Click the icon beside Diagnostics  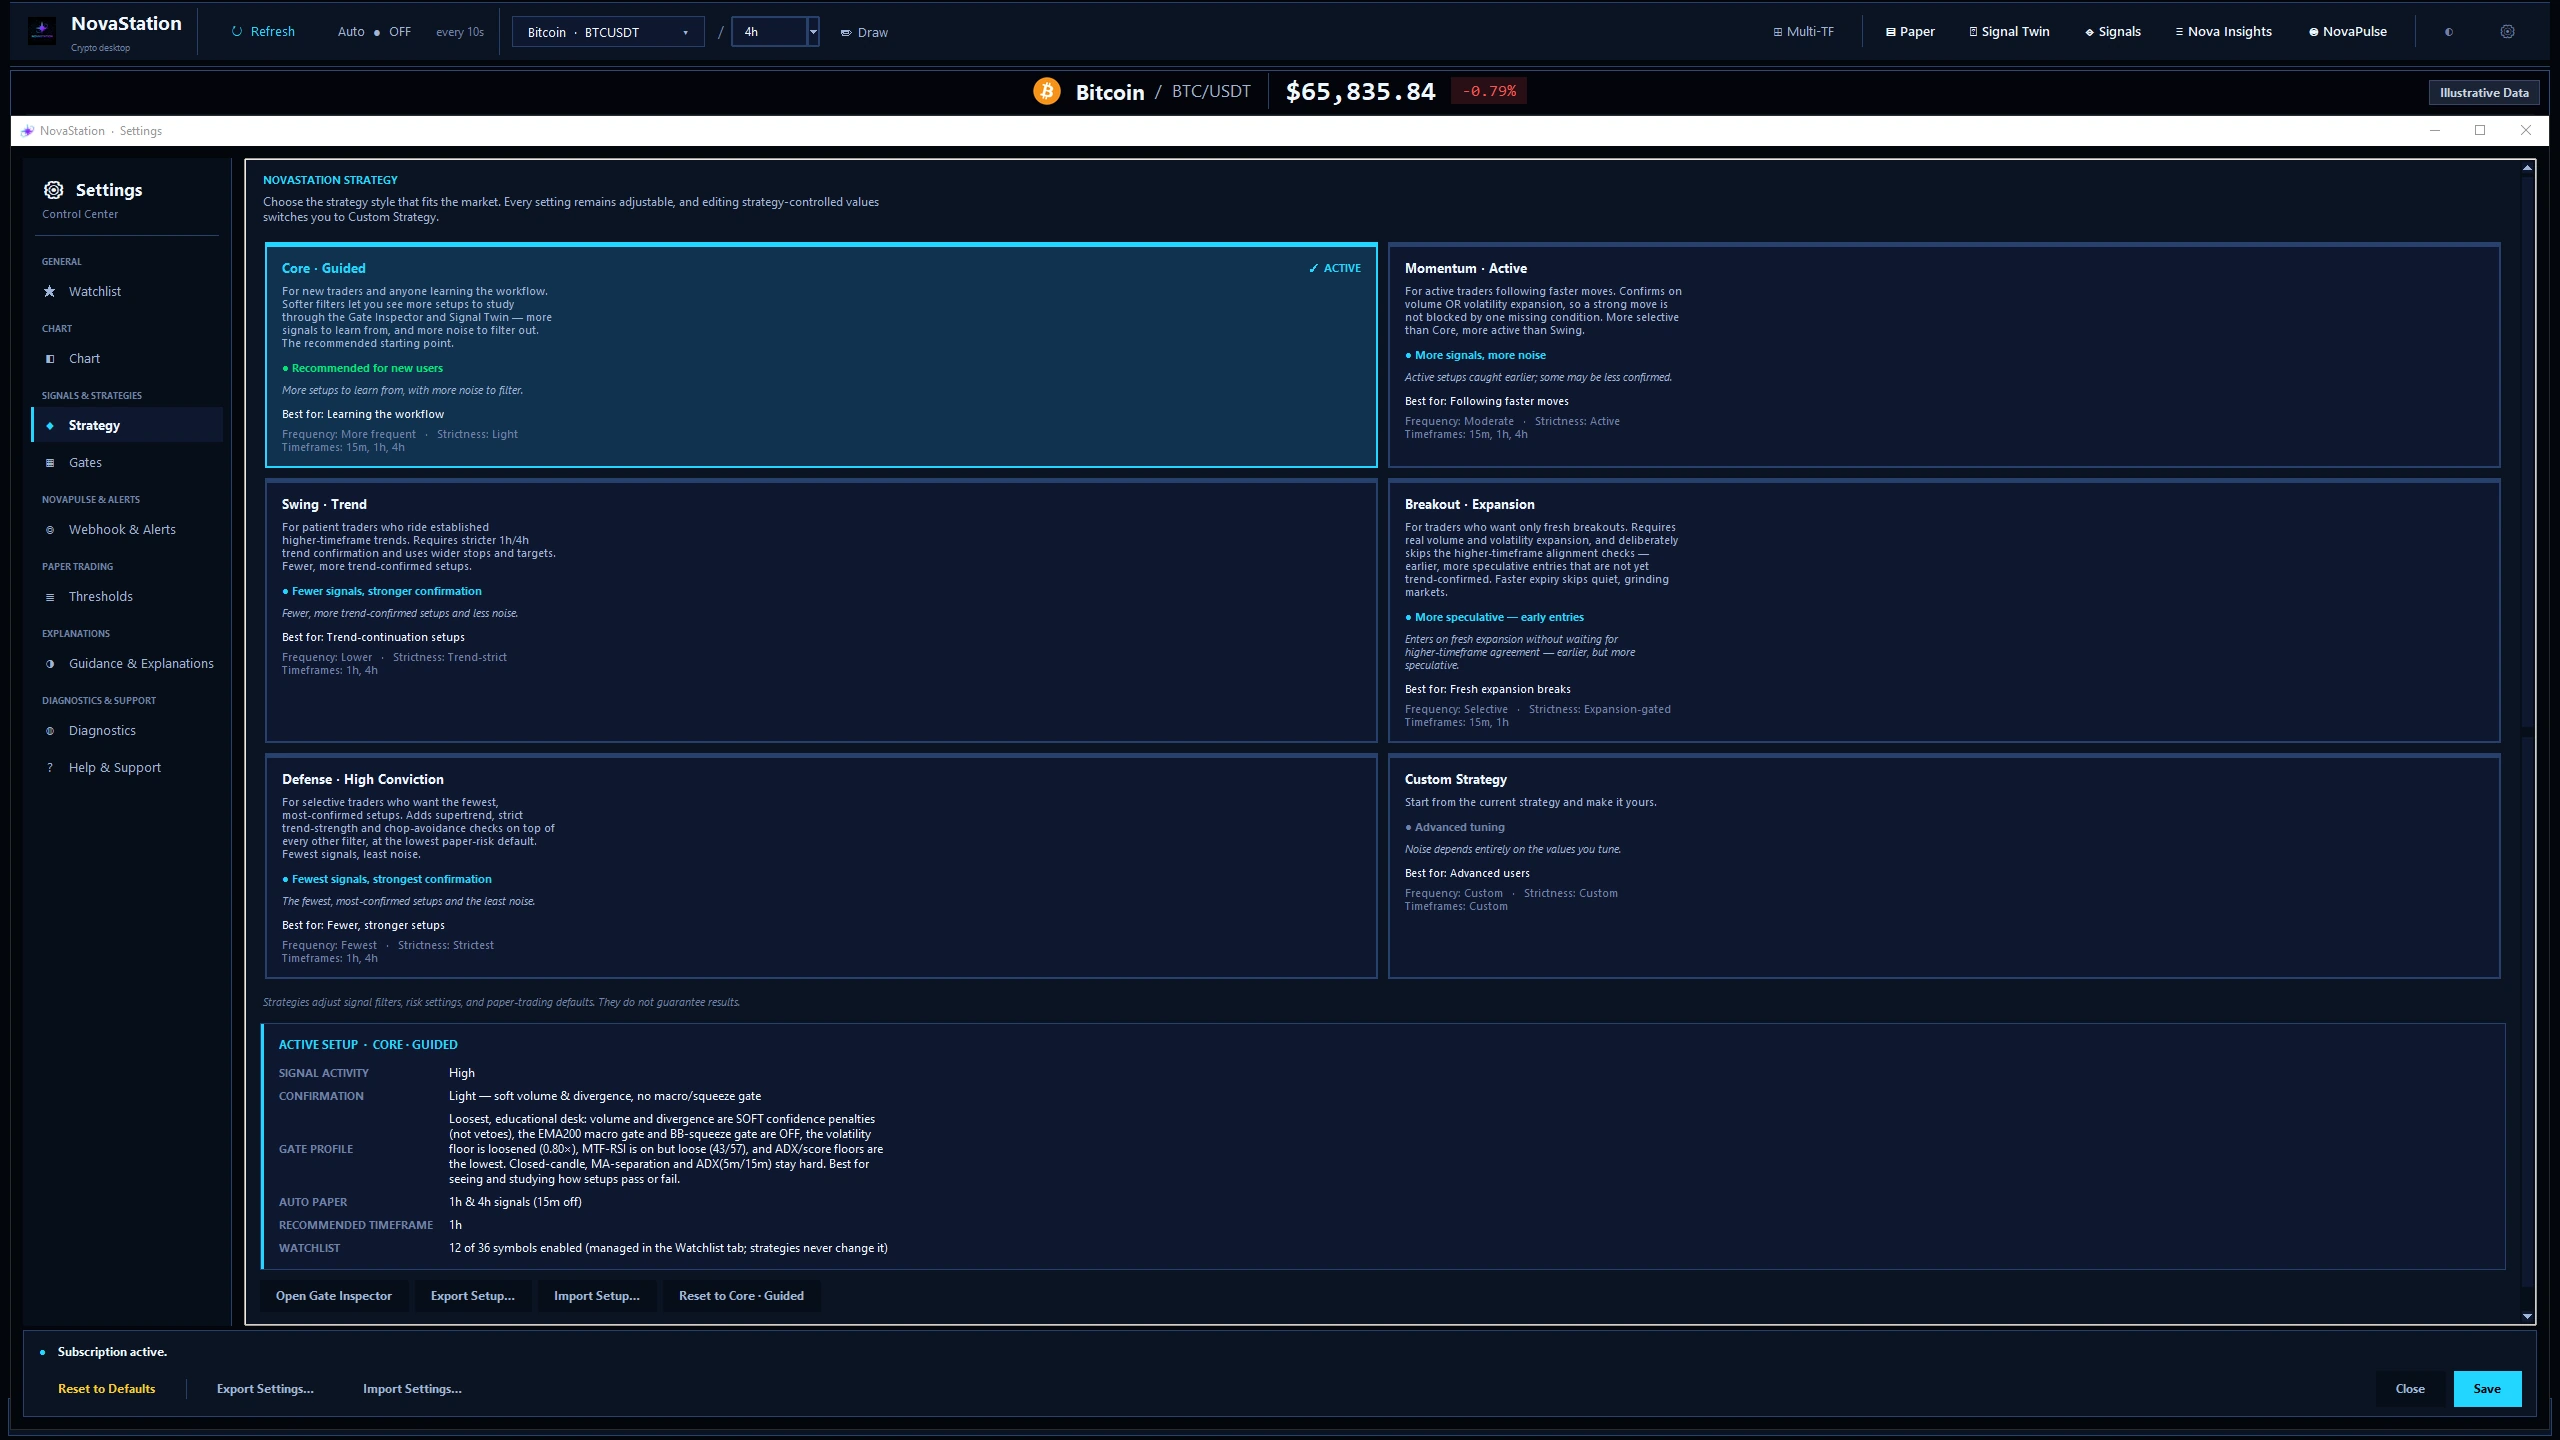50,731
